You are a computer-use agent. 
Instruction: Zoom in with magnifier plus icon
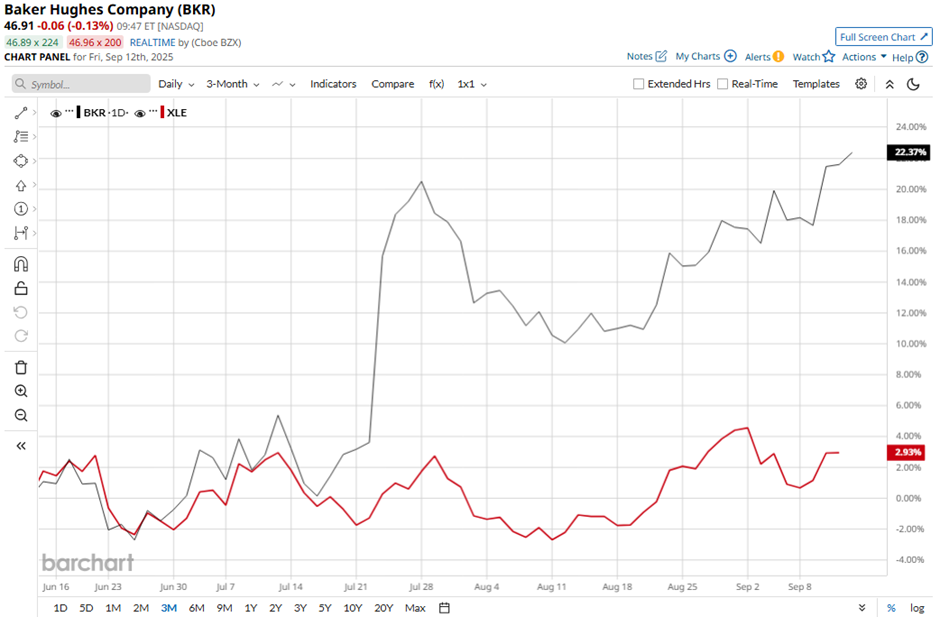pos(21,392)
